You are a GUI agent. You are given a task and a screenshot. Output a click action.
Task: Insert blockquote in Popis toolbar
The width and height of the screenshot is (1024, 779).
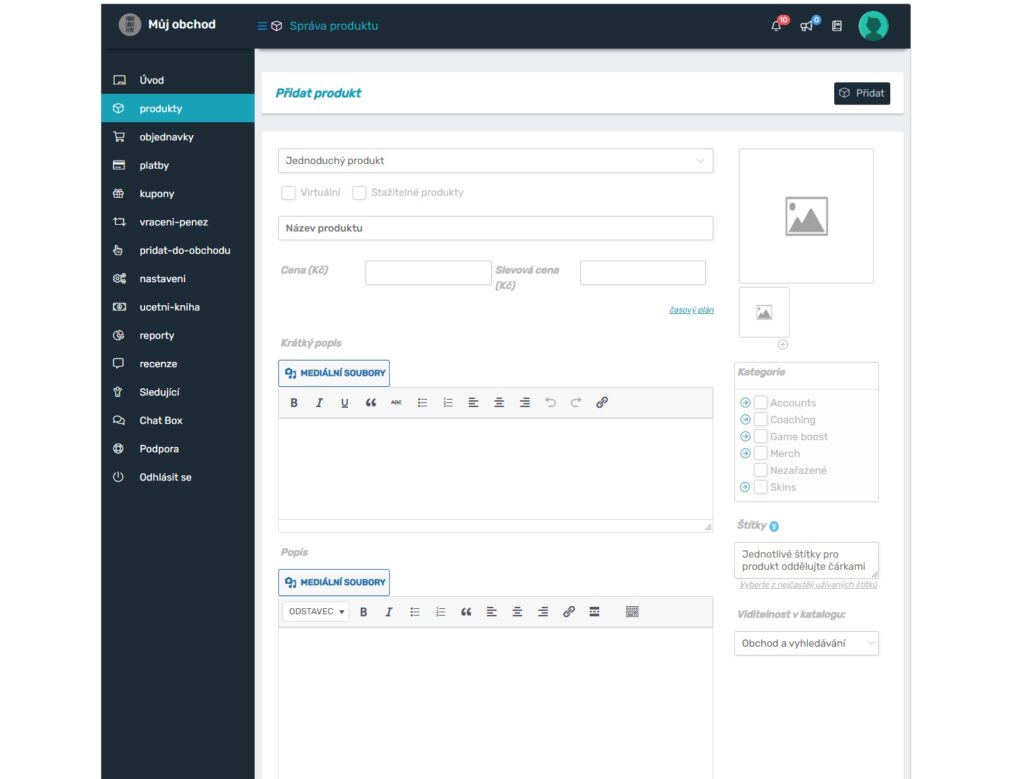[466, 612]
